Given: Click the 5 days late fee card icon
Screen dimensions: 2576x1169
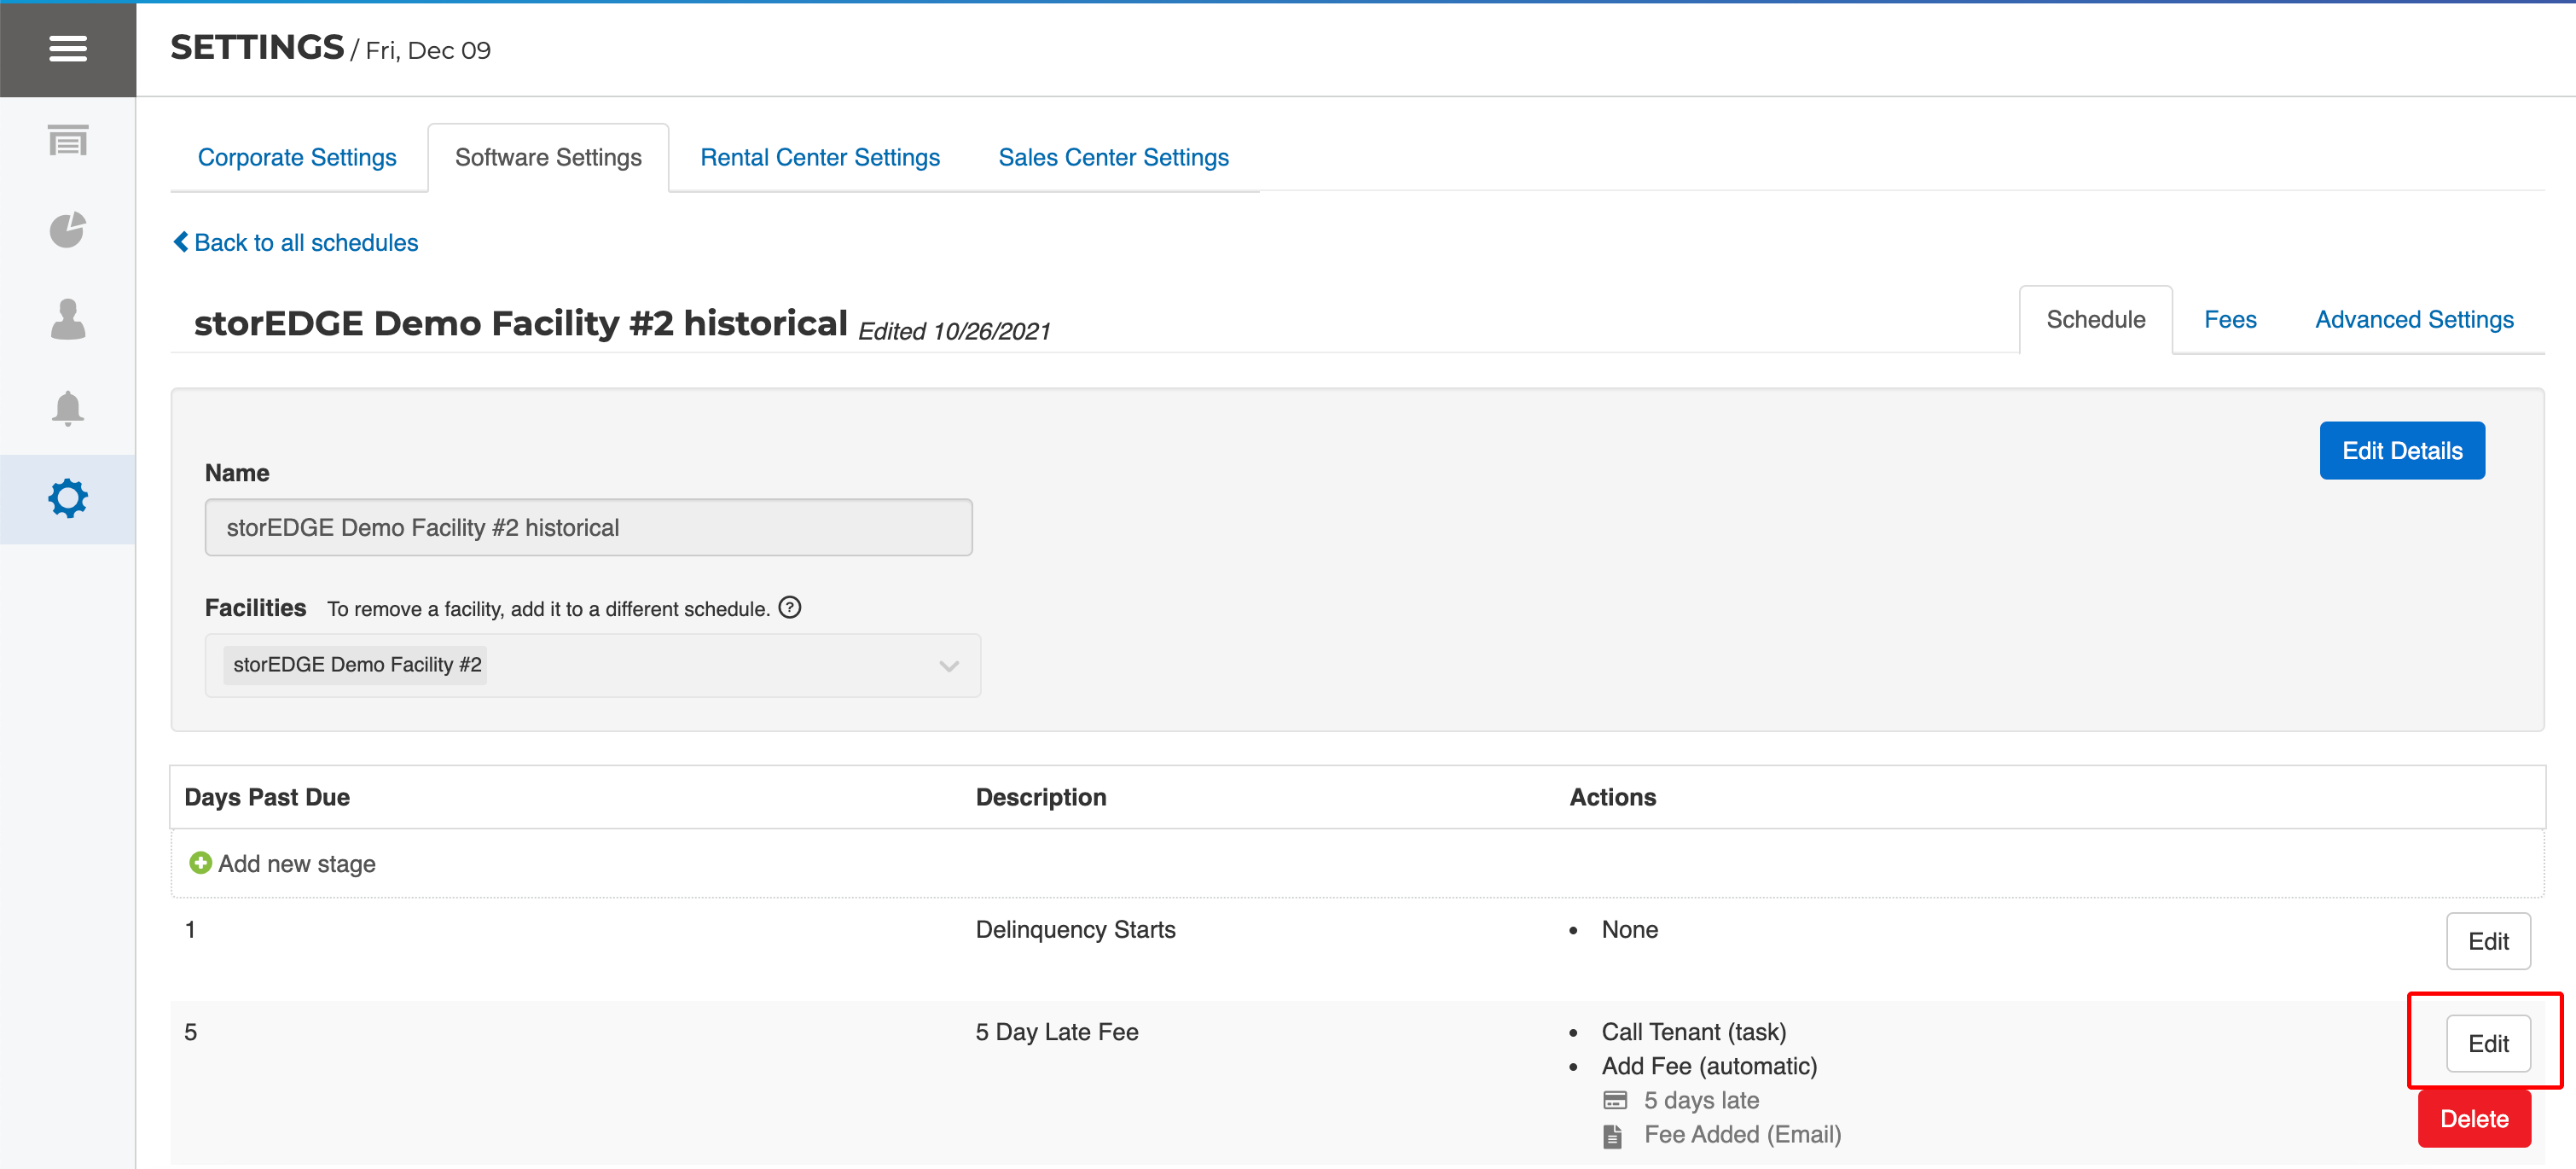Looking at the screenshot, I should pos(1614,1100).
